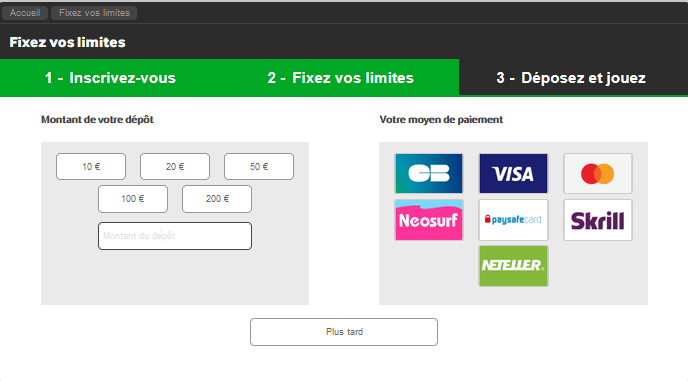Switch to step 2 Fixez vos limites
Image resolution: width=688 pixels, height=381 pixels.
[x=340, y=78]
